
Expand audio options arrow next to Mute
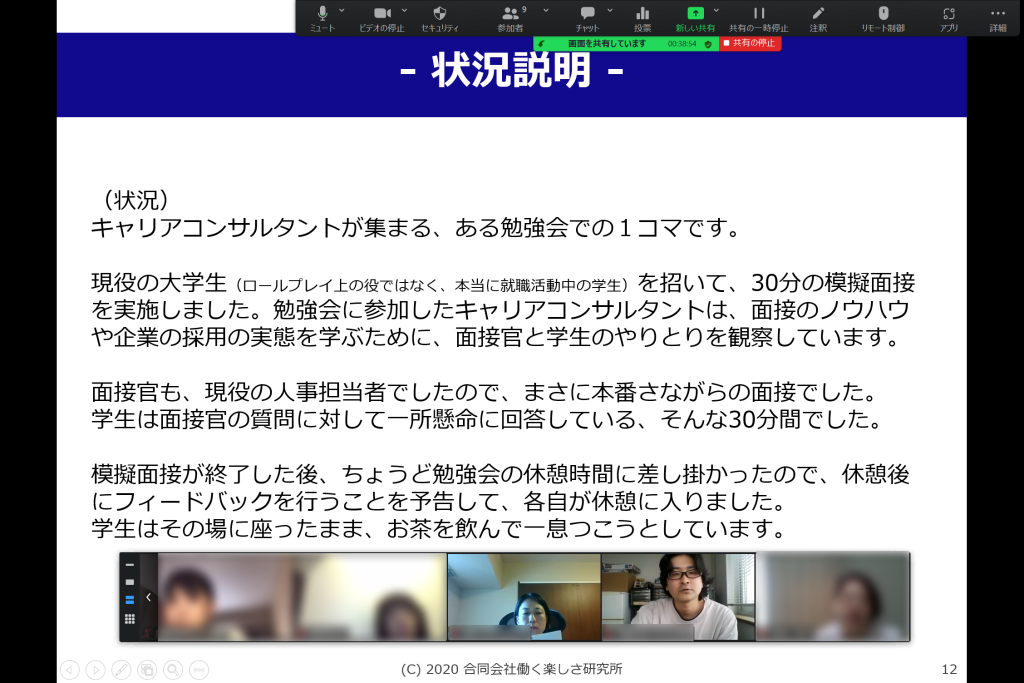342,10
